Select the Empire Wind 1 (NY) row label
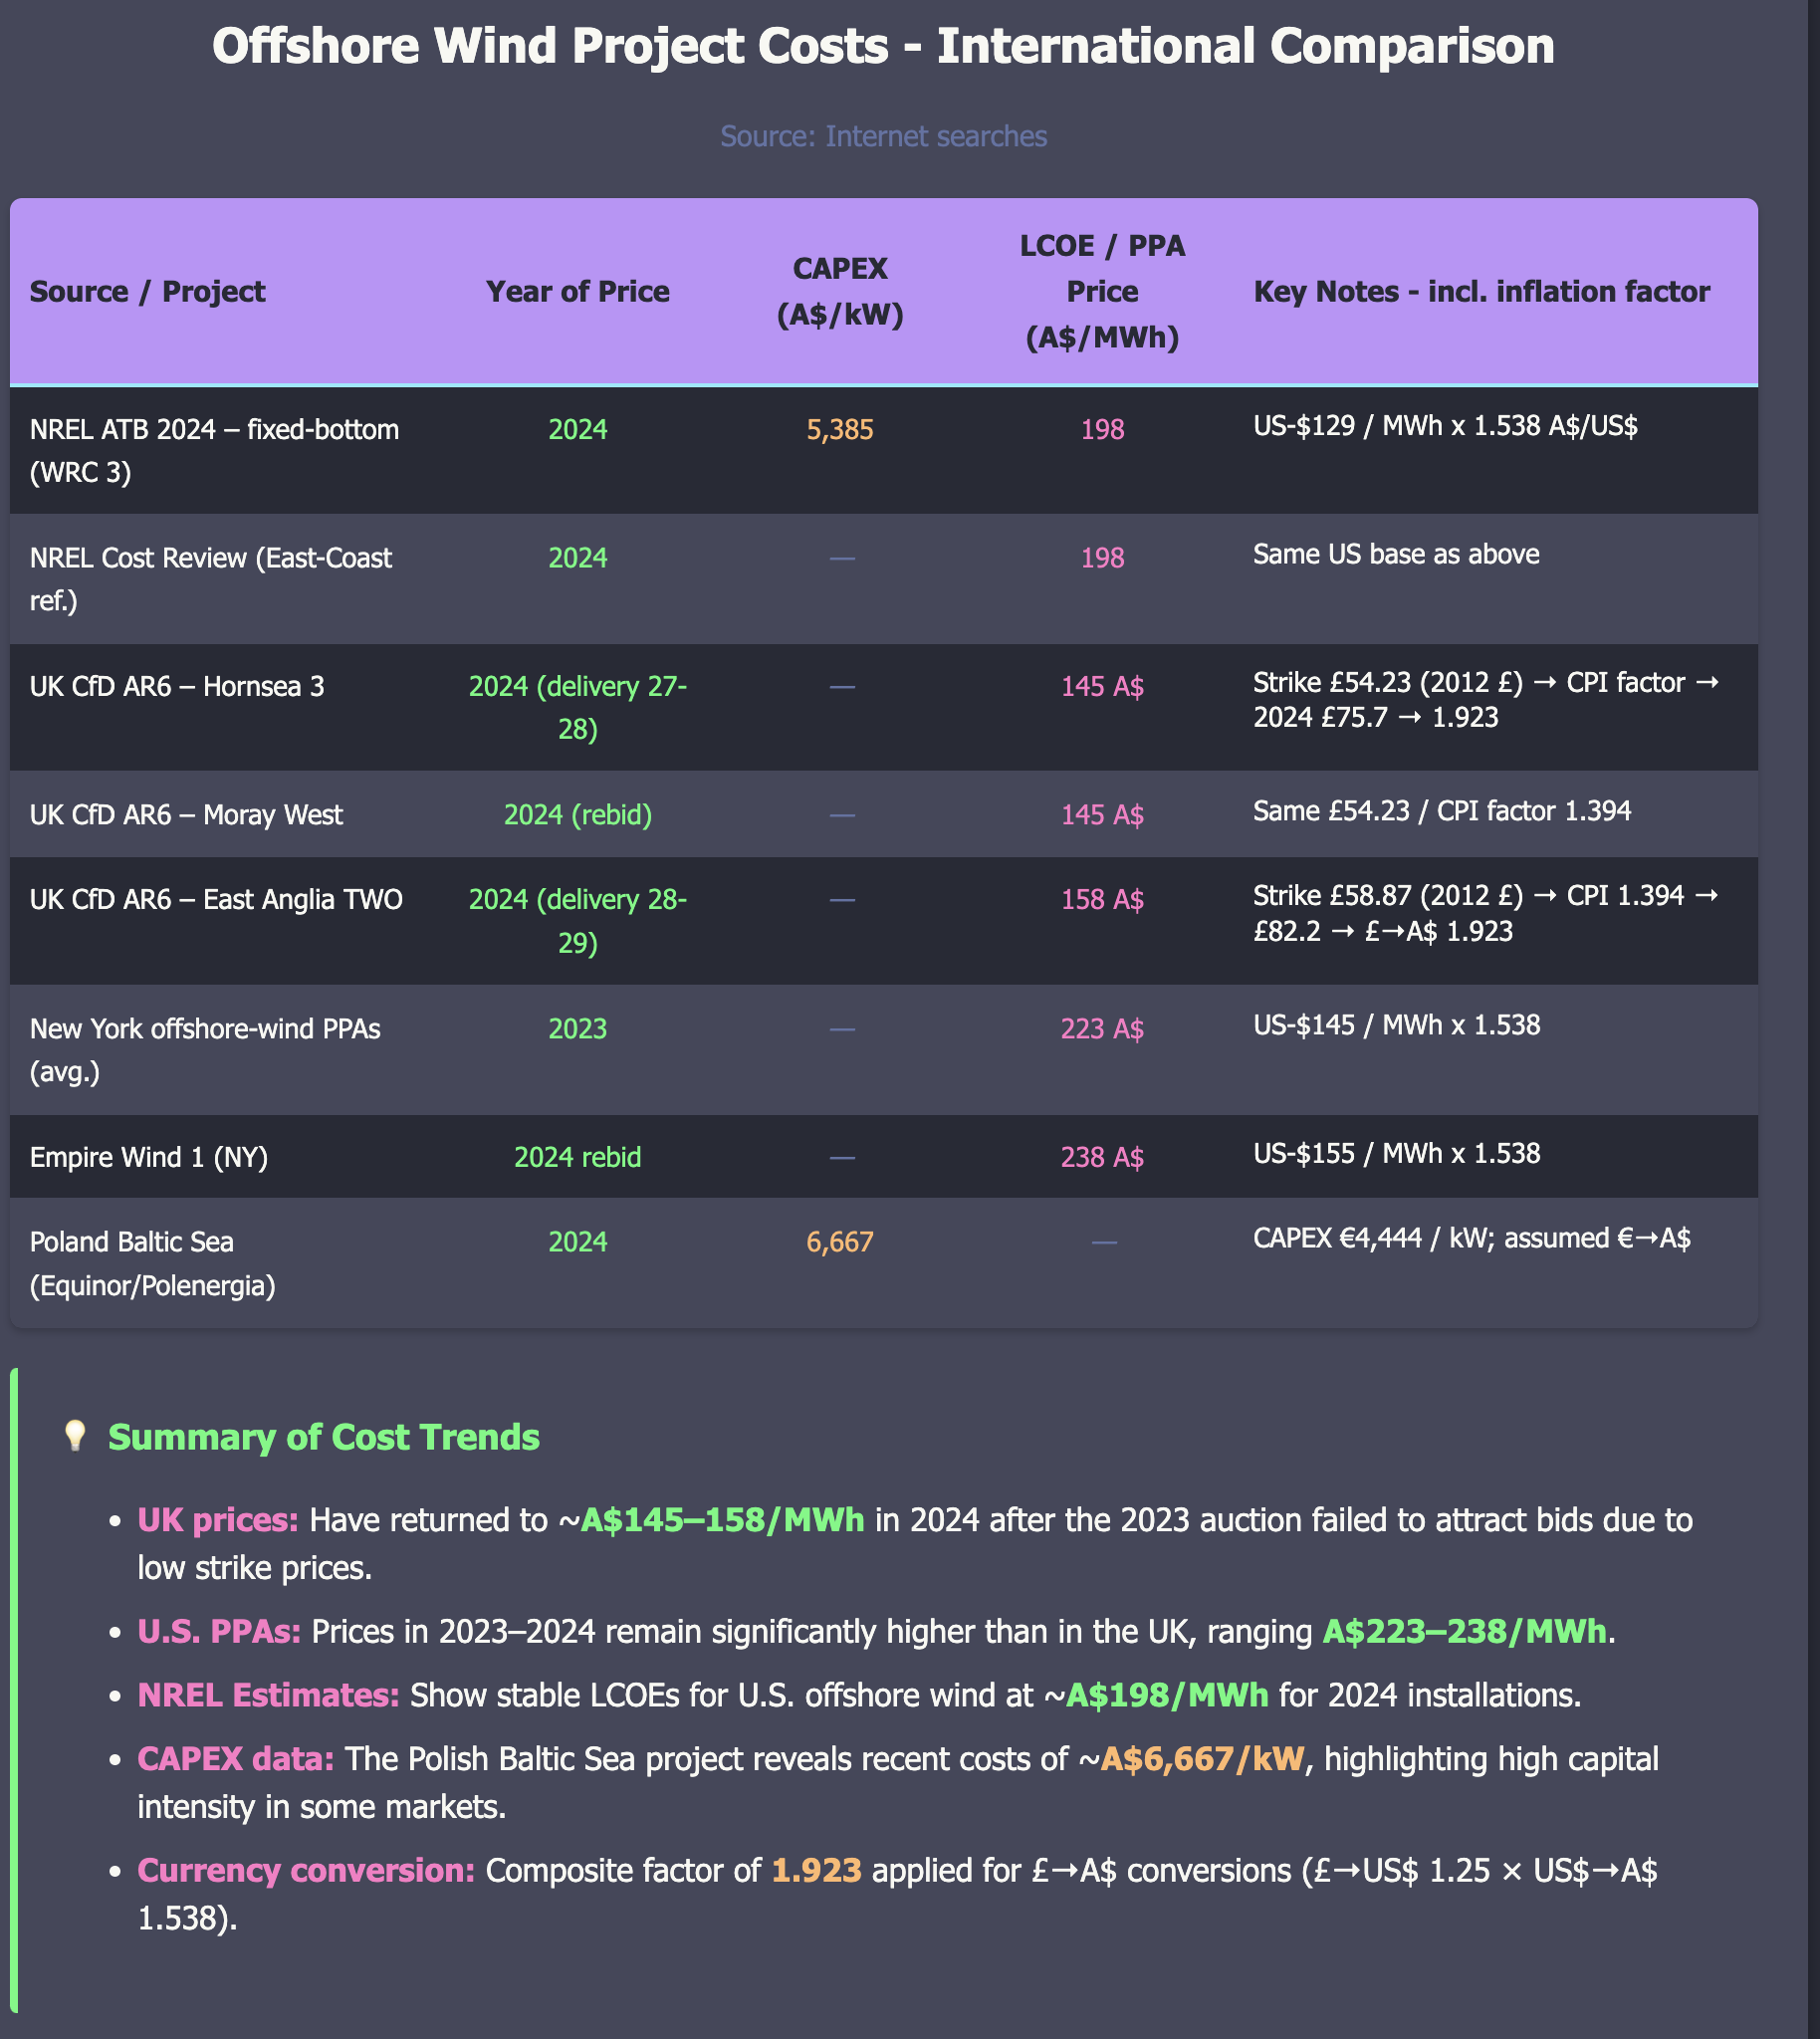The height and width of the screenshot is (2039, 1820). click(149, 1157)
